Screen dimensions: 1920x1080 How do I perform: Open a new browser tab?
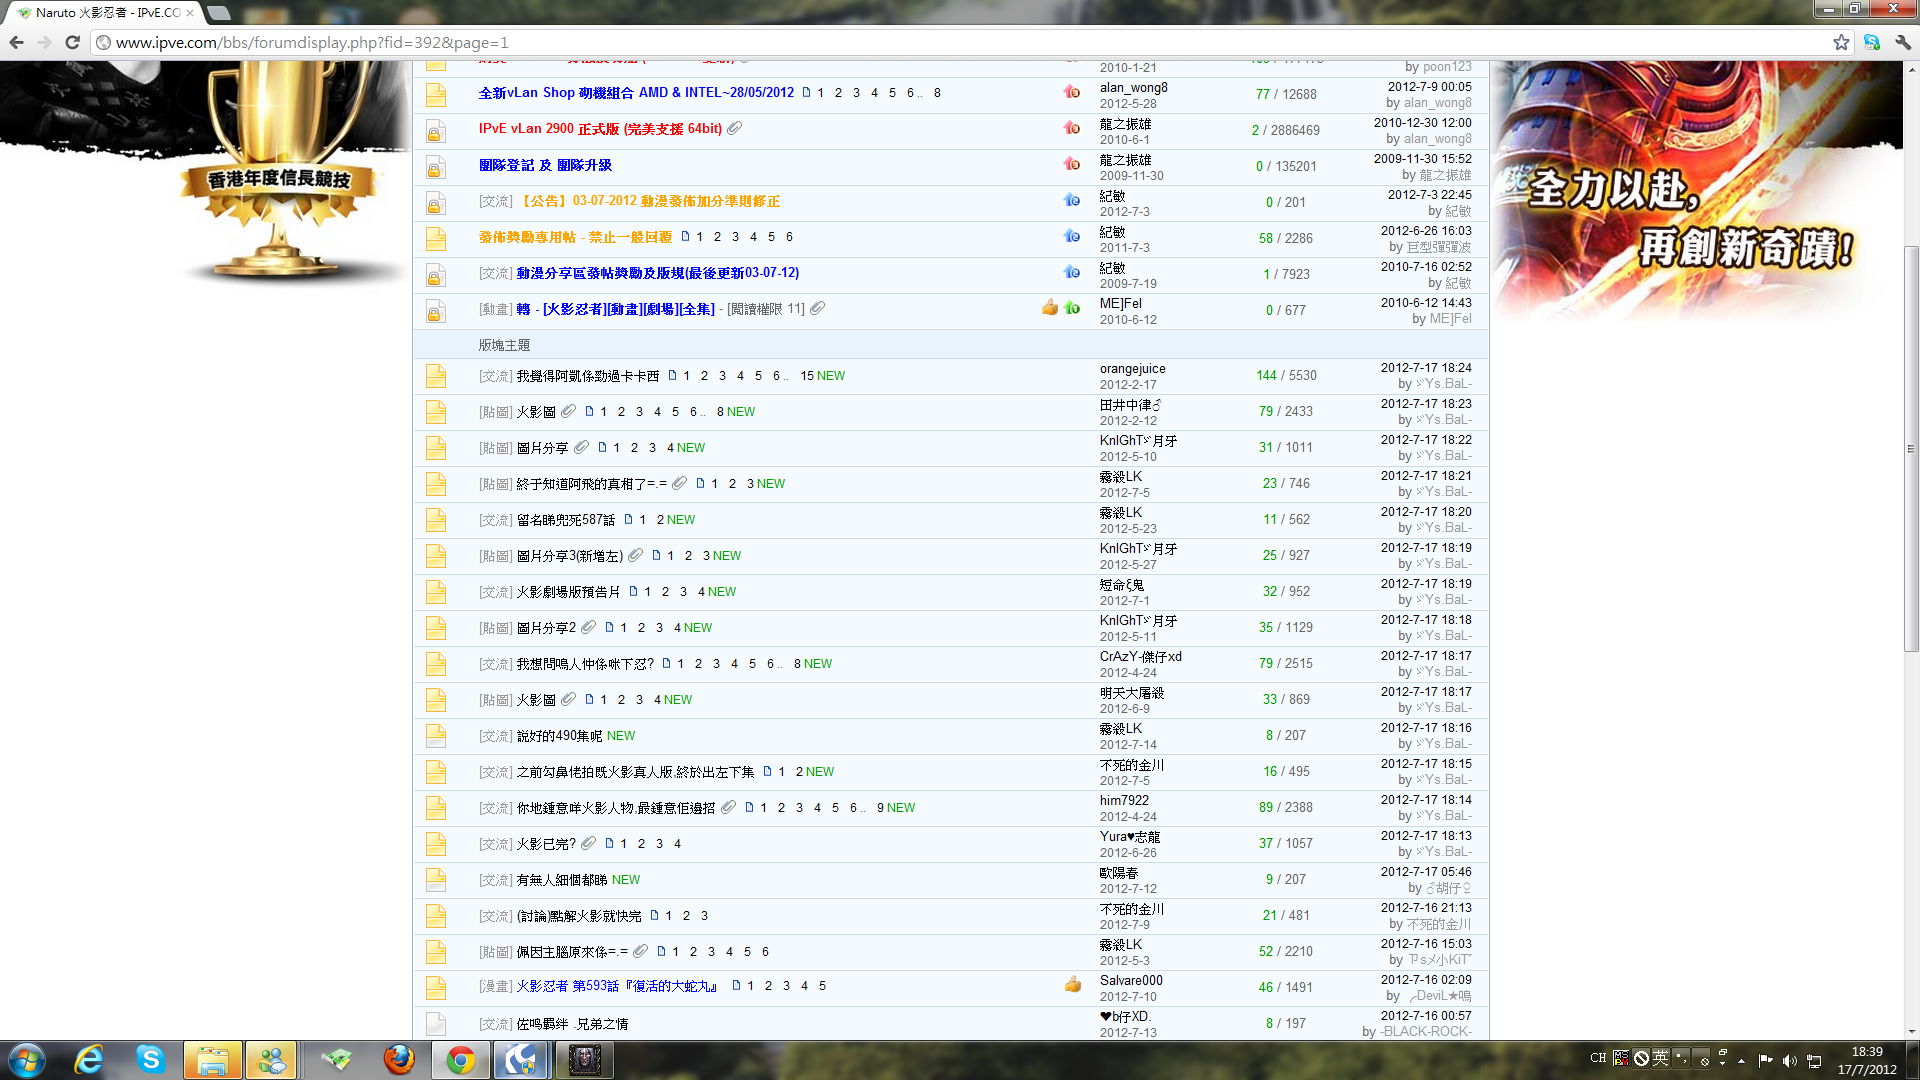[219, 13]
